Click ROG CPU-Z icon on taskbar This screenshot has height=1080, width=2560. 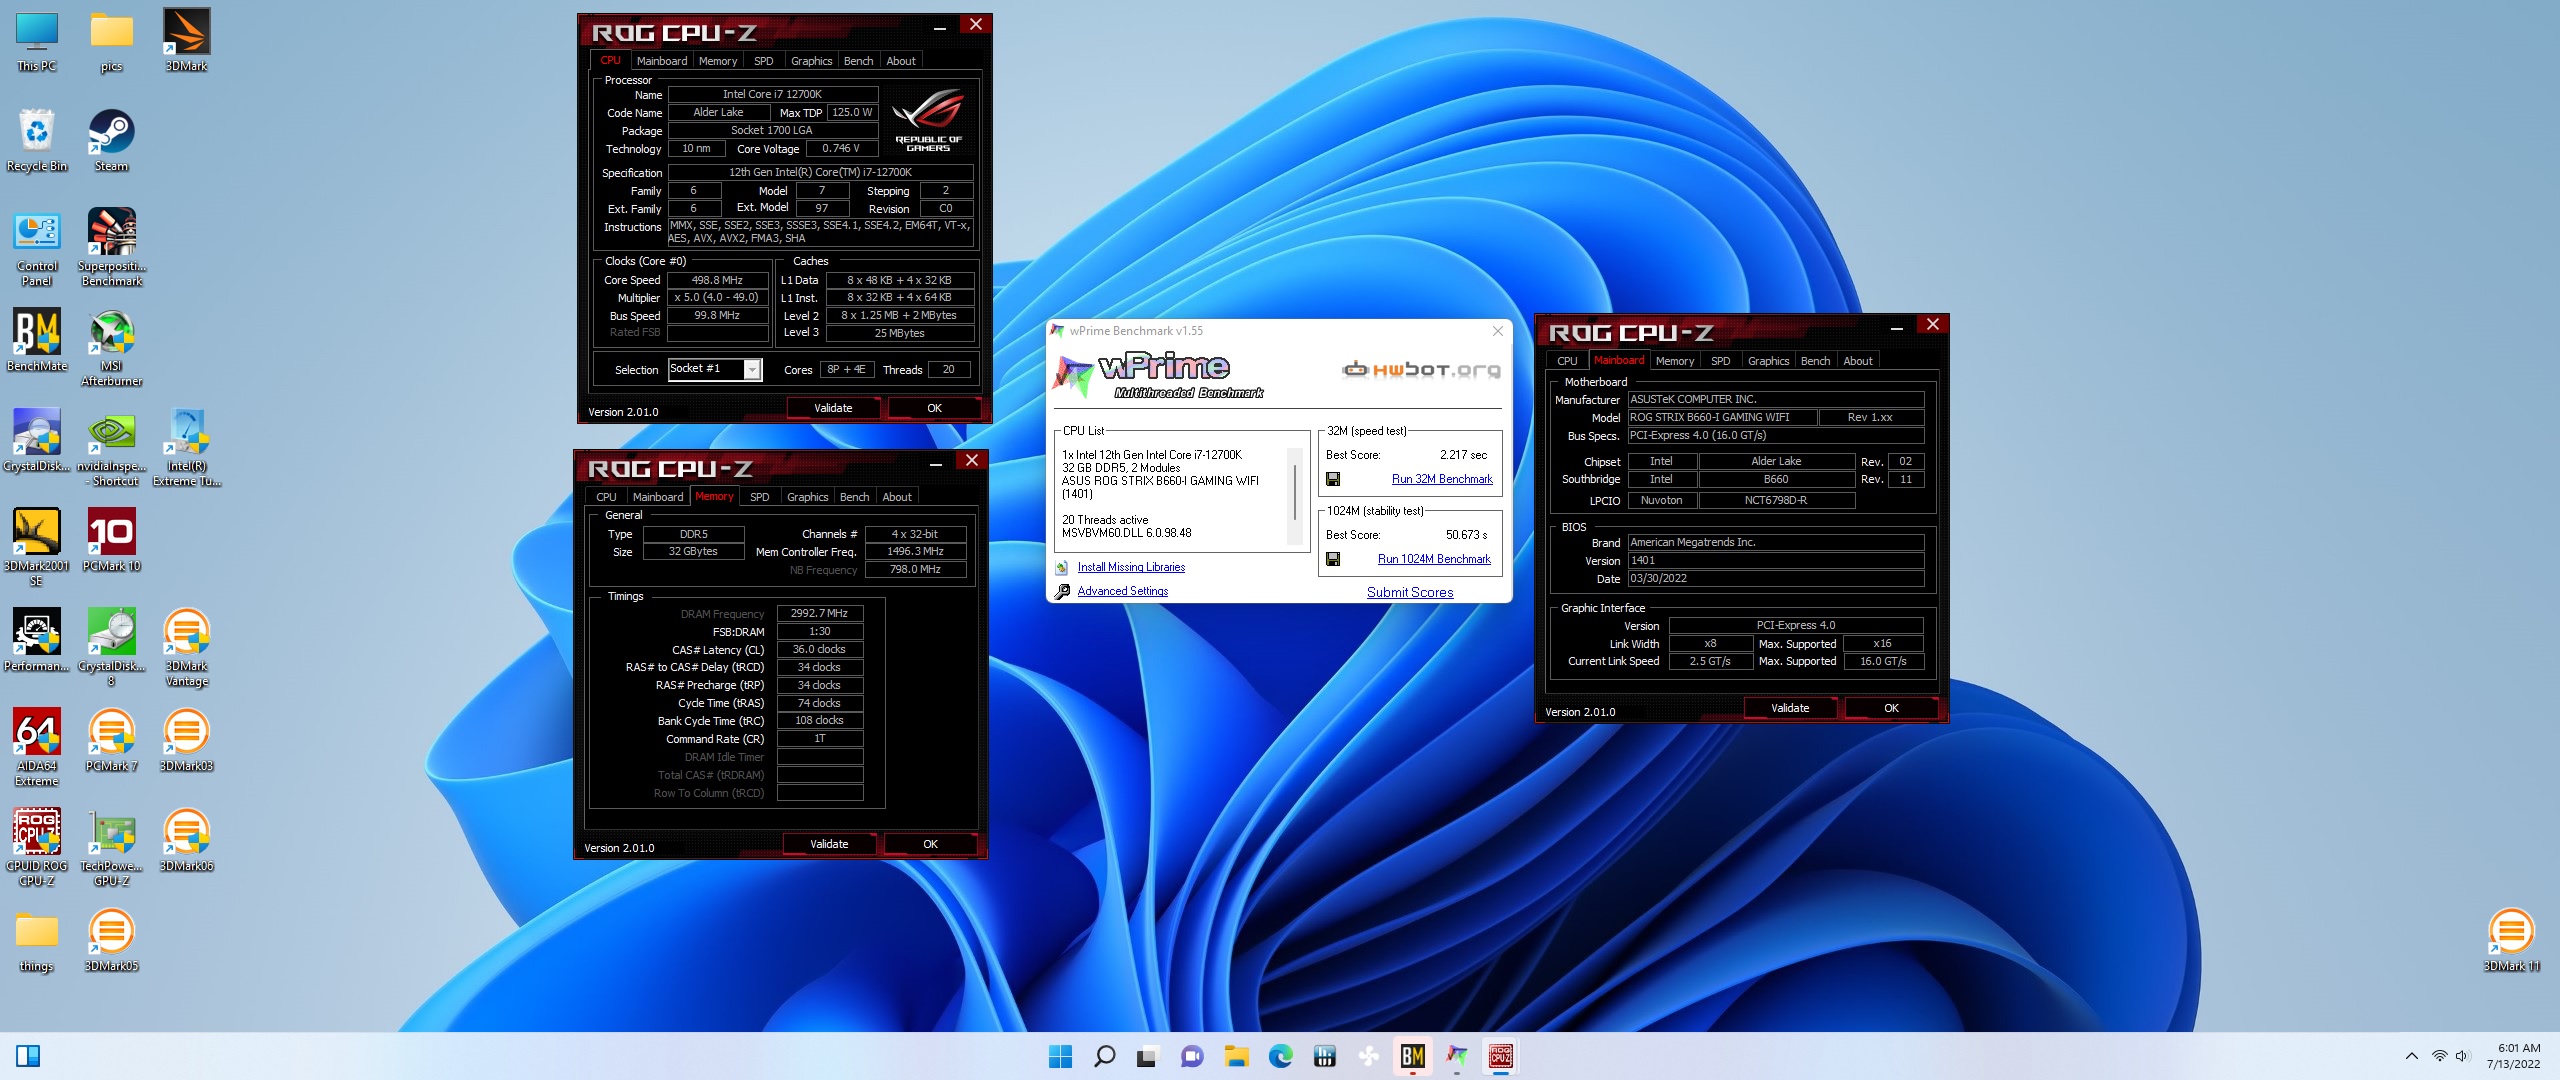1500,1056
